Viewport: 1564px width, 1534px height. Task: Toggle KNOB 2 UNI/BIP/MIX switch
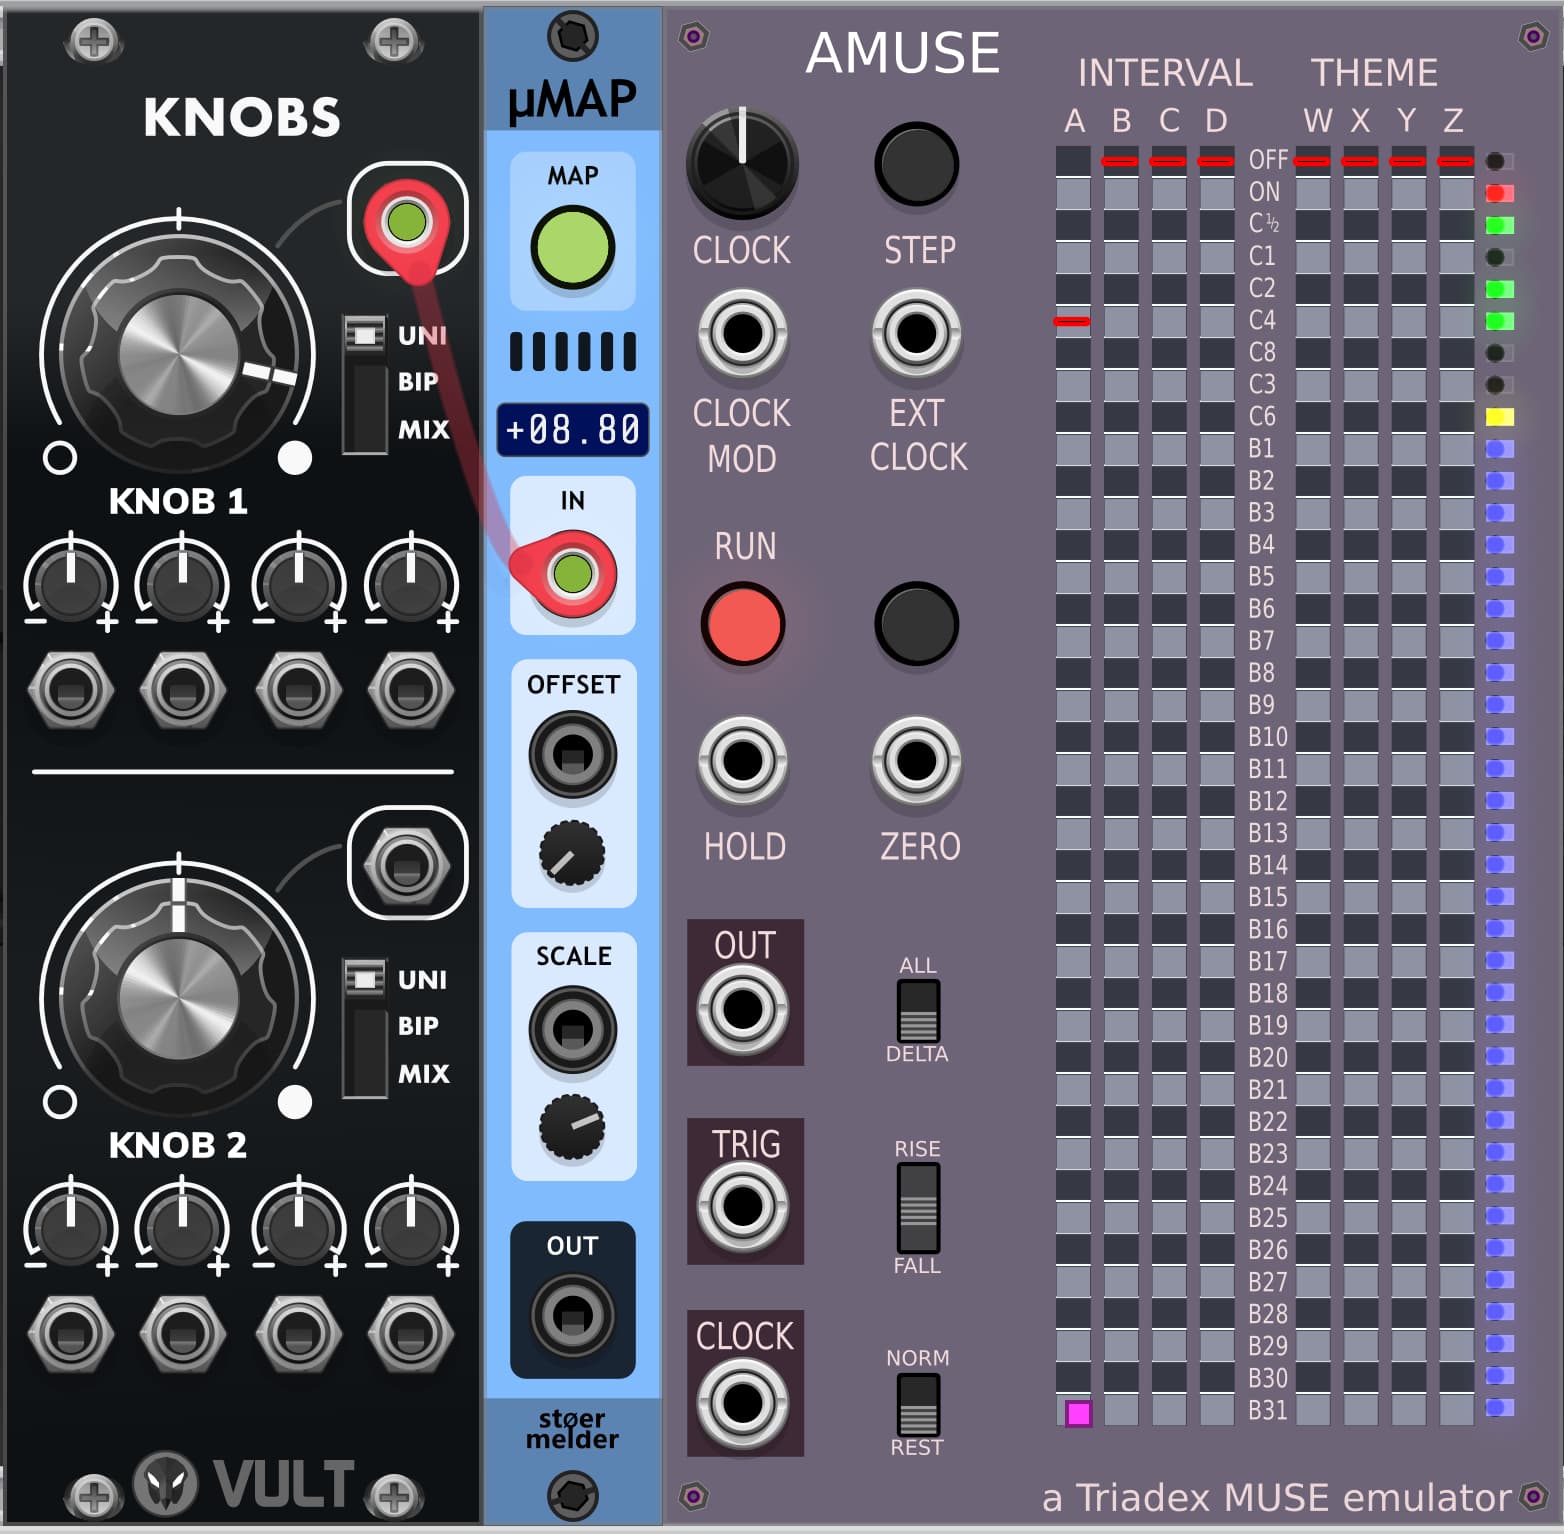click(x=365, y=1027)
